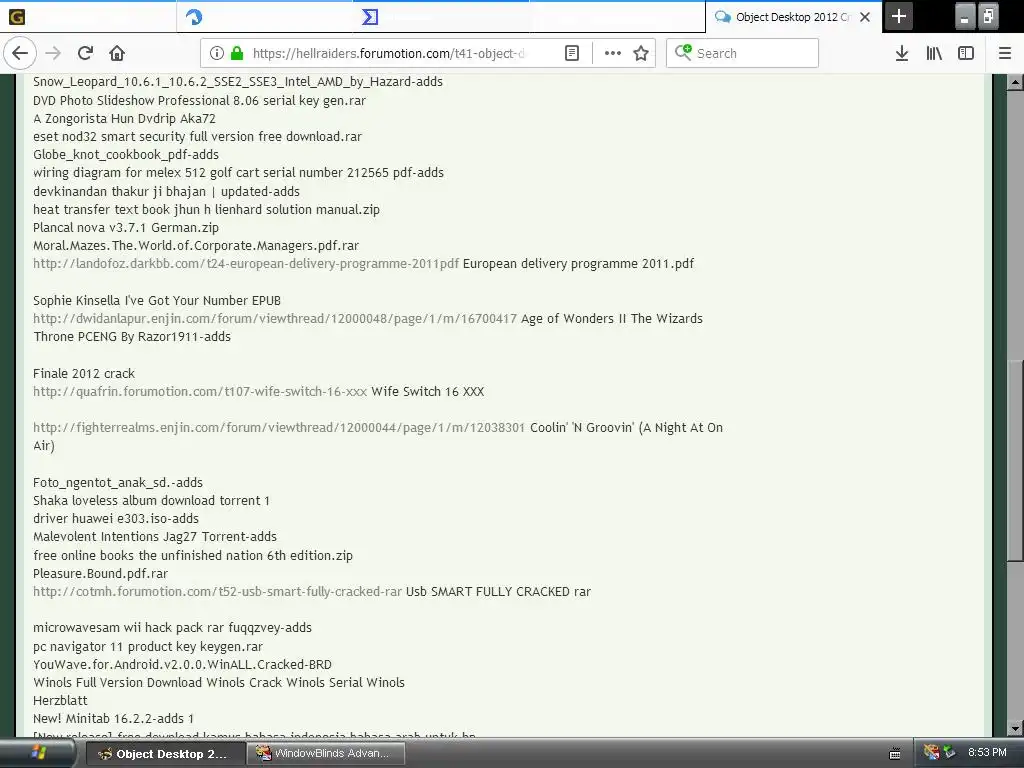
Task: Click text 'Herzblatt'
Action: tap(60, 701)
